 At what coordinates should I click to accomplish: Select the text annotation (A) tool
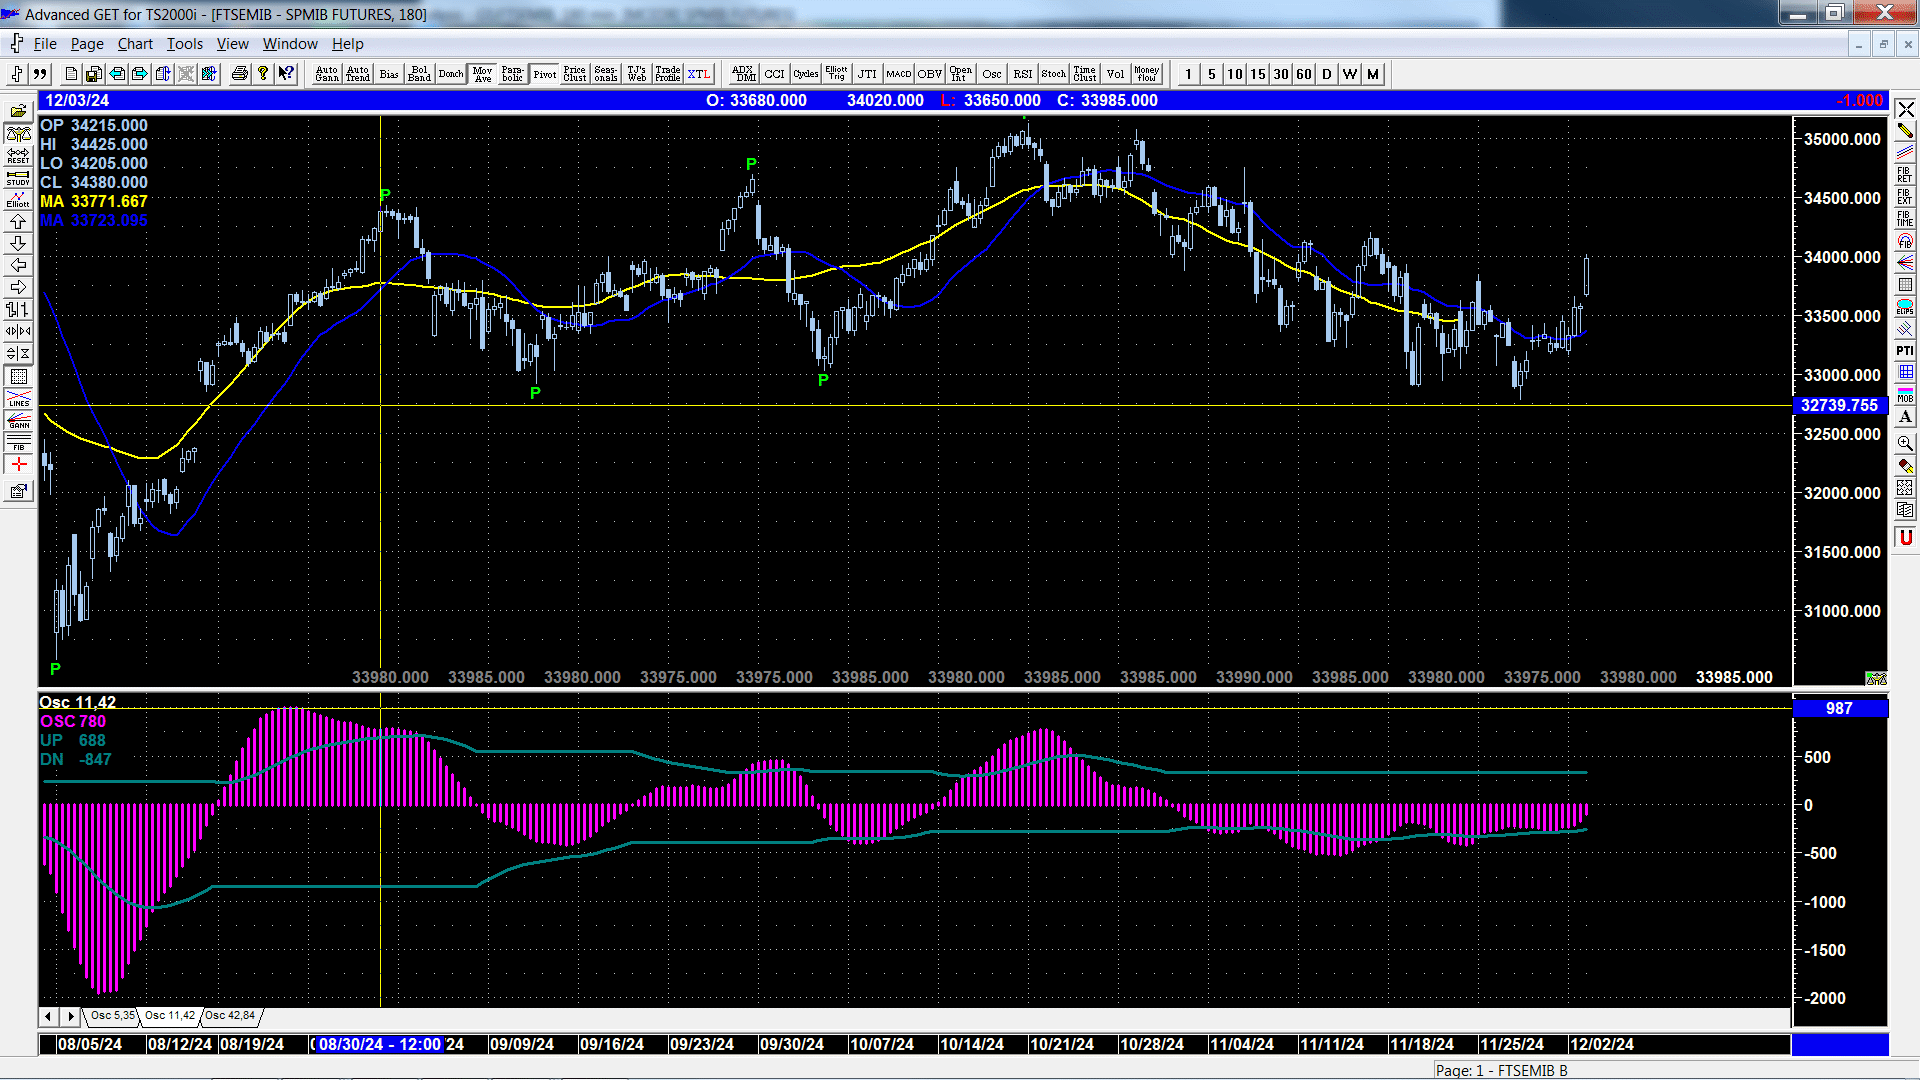pos(1905,417)
